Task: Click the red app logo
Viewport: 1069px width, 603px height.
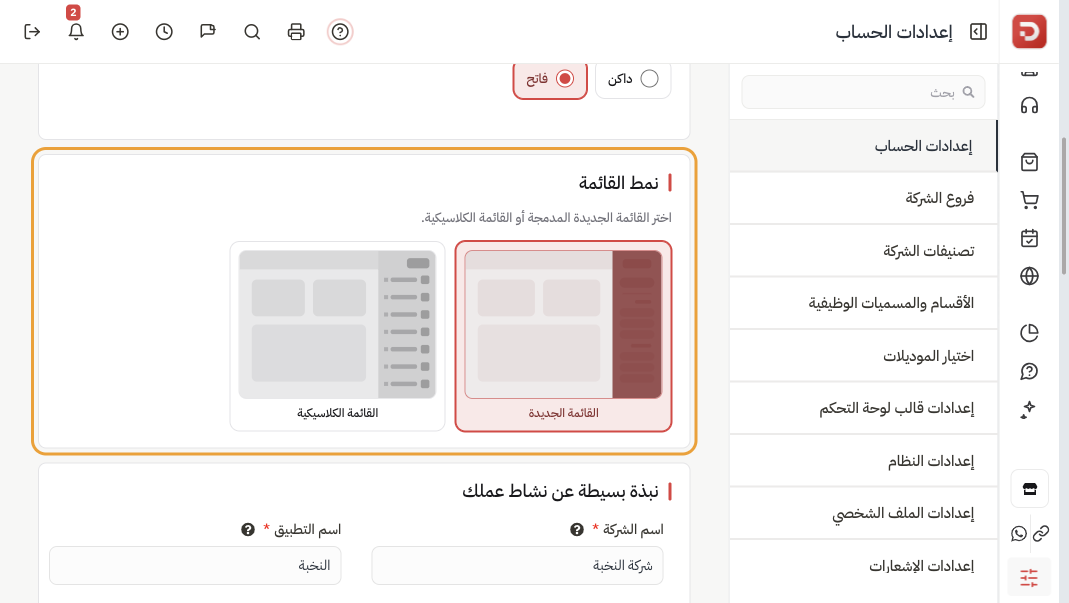Action: (1029, 31)
